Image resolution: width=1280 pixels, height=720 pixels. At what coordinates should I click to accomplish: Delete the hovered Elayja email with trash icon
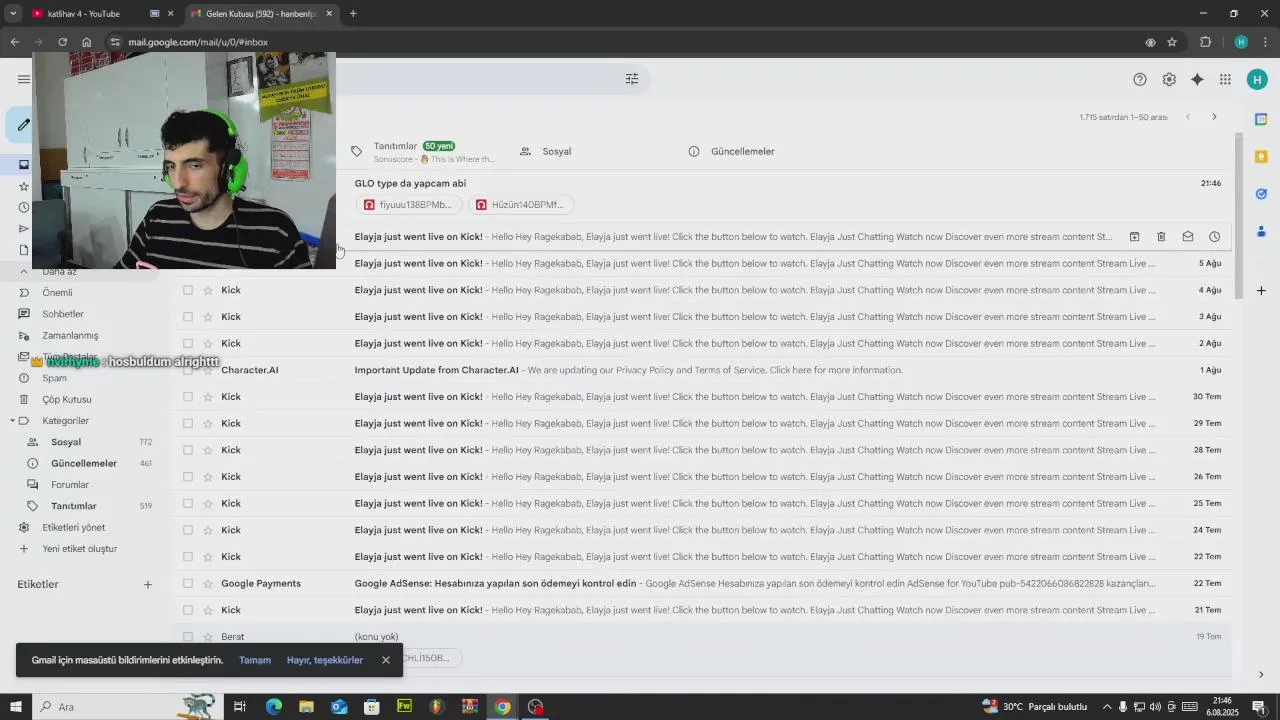click(1161, 237)
